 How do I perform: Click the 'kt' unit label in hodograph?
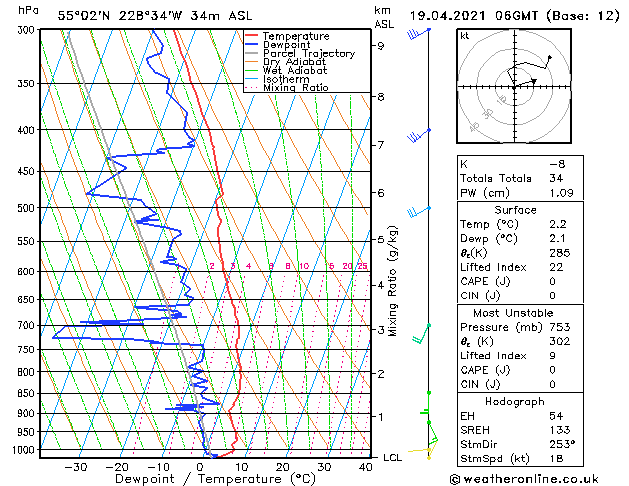click(x=465, y=36)
